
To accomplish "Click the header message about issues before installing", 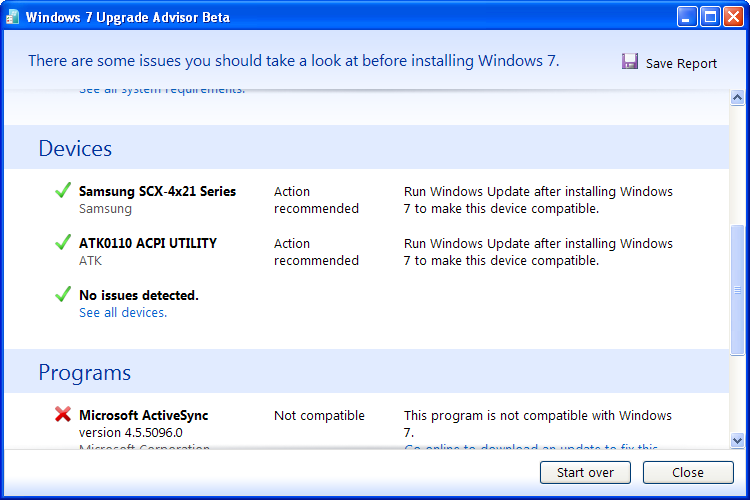I will (x=294, y=61).
